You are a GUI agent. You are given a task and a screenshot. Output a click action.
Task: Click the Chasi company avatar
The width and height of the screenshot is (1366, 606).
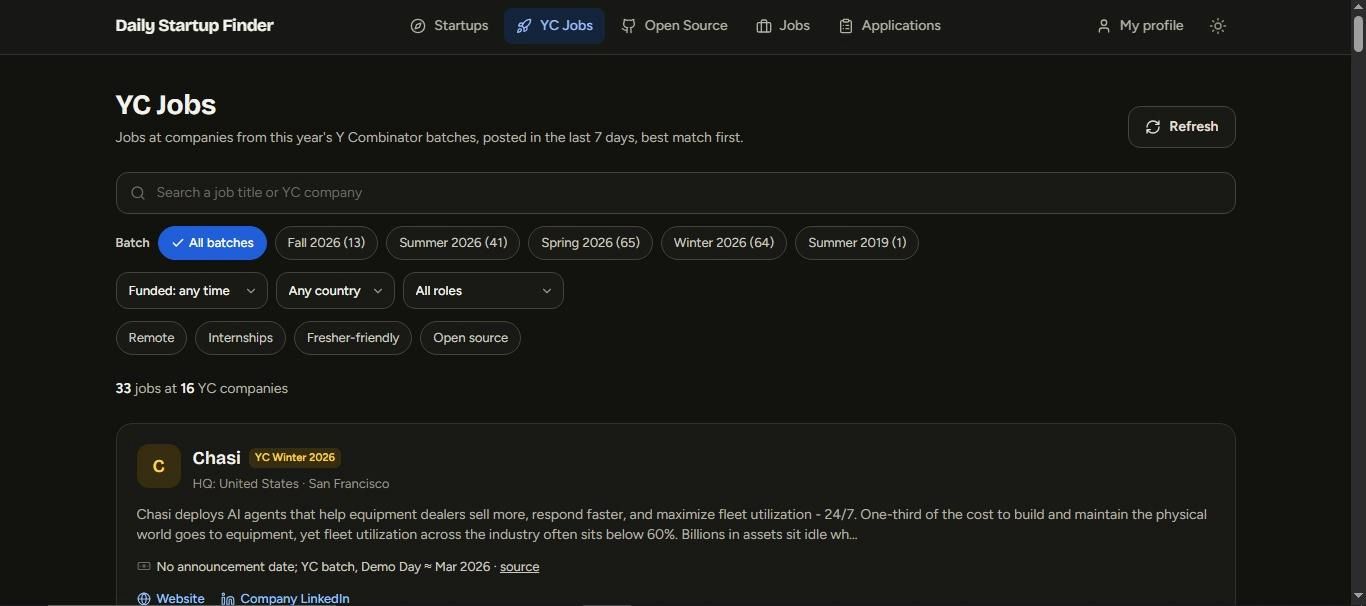[x=159, y=466]
